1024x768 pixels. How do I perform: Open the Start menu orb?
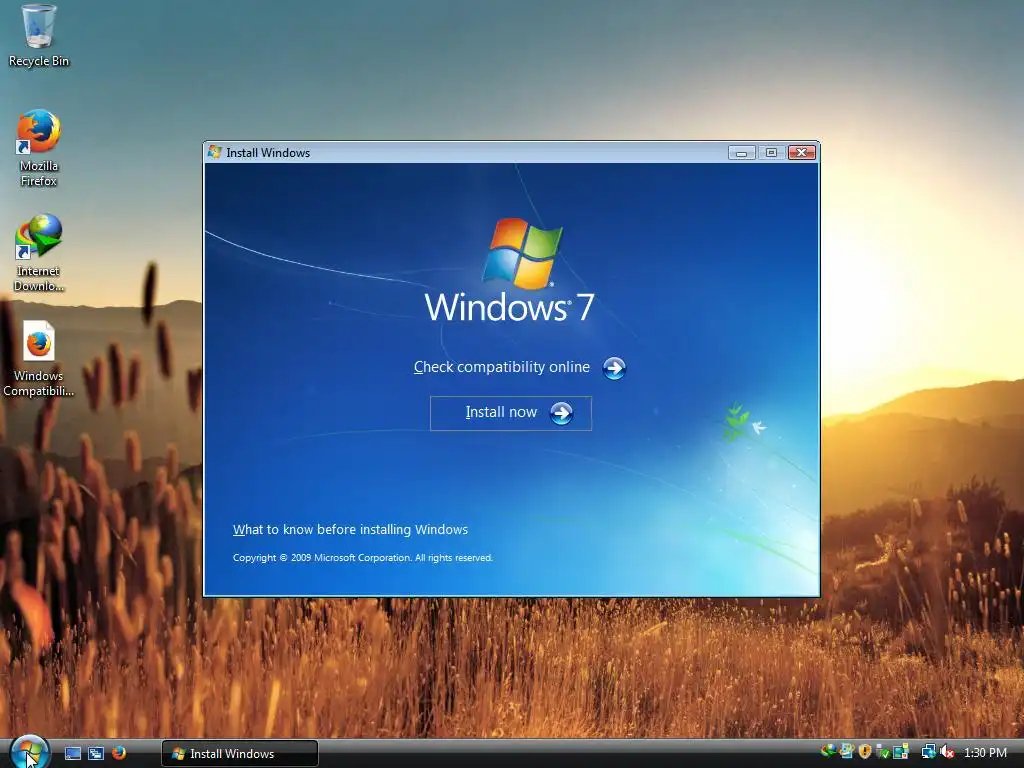(30, 752)
